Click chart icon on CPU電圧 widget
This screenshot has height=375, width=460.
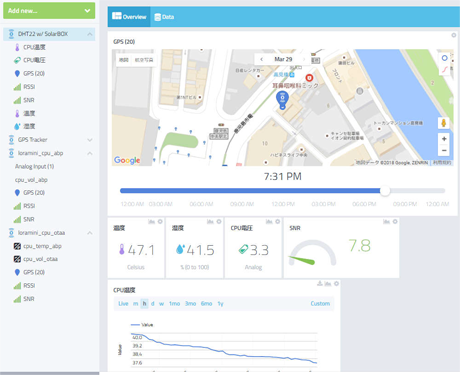[269, 222]
